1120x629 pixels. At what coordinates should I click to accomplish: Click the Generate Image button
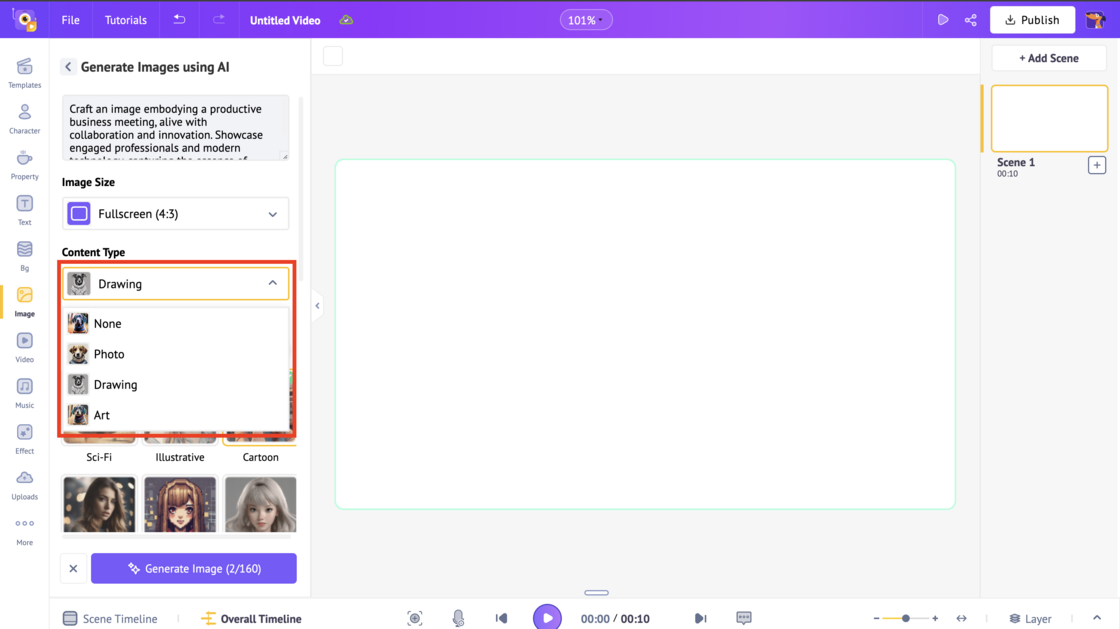pyautogui.click(x=193, y=568)
